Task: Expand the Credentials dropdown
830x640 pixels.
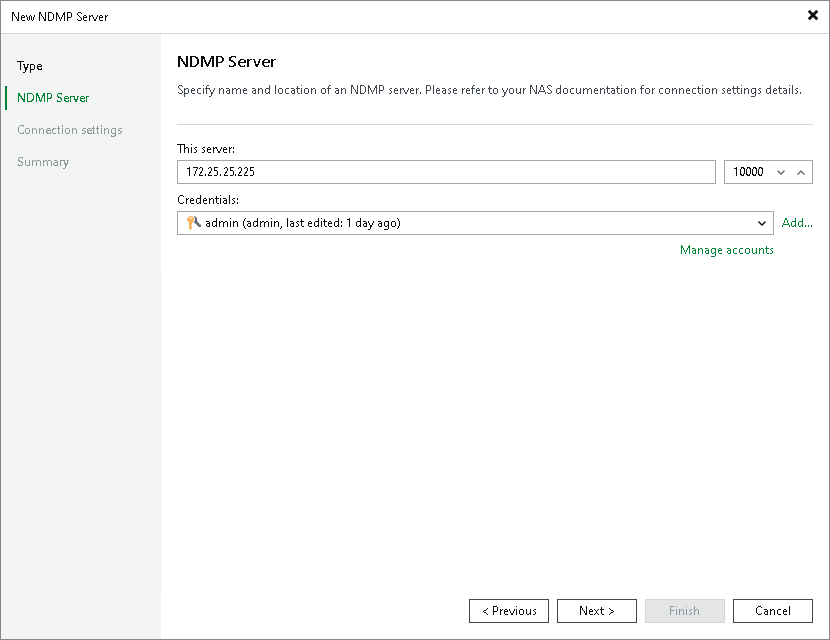Action: tap(762, 223)
